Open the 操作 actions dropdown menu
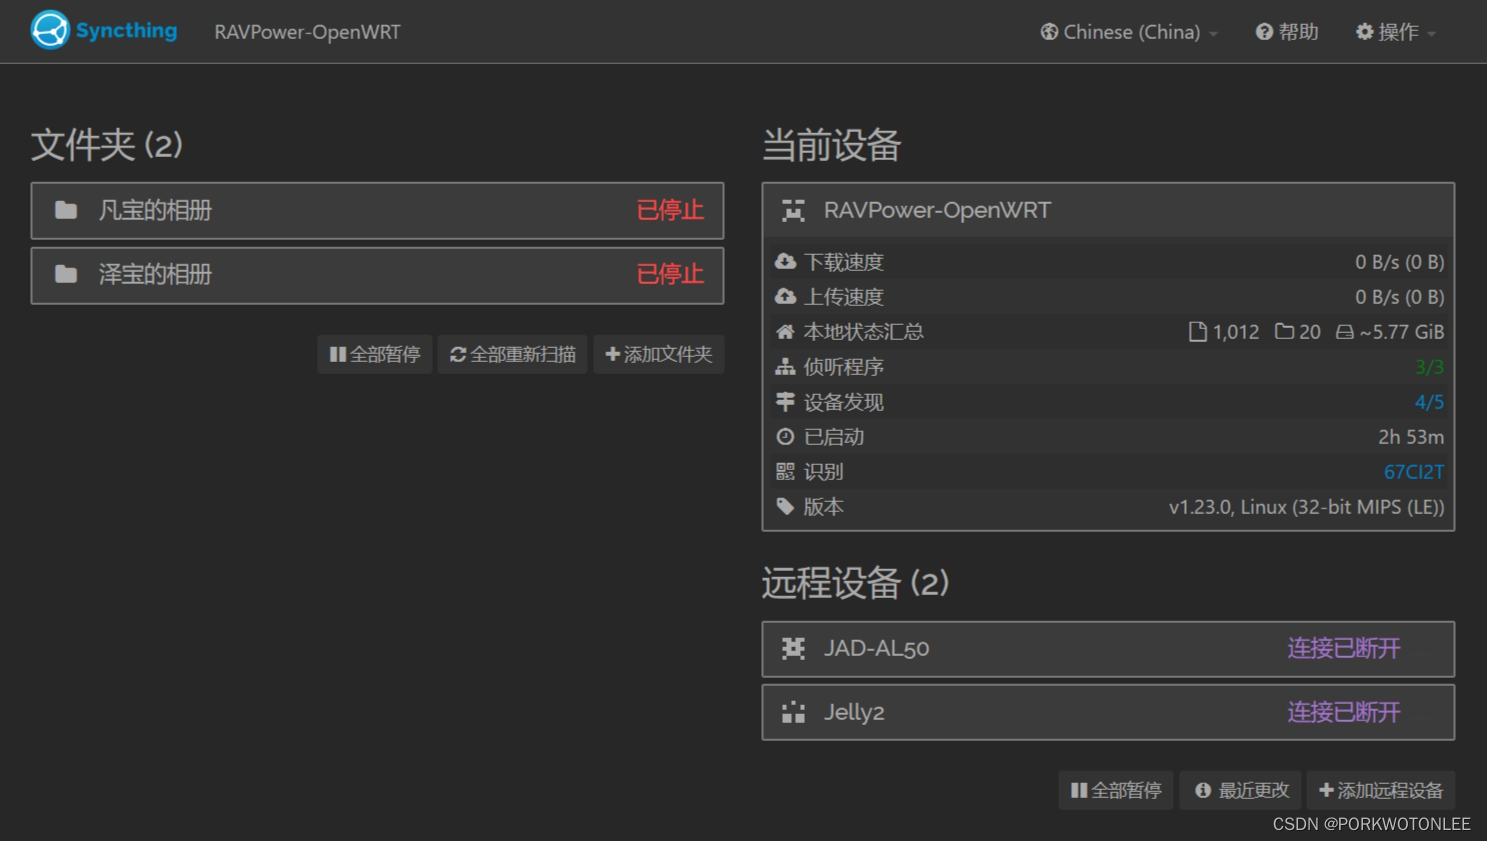This screenshot has height=841, width=1487. point(1396,32)
